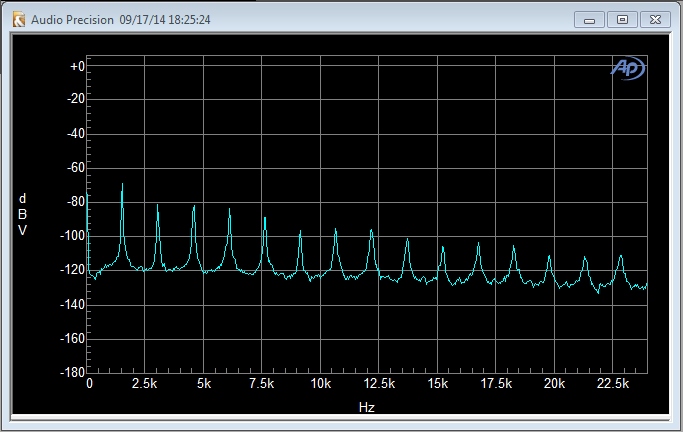Click the last spectrum peak past 22.5k

(621, 256)
